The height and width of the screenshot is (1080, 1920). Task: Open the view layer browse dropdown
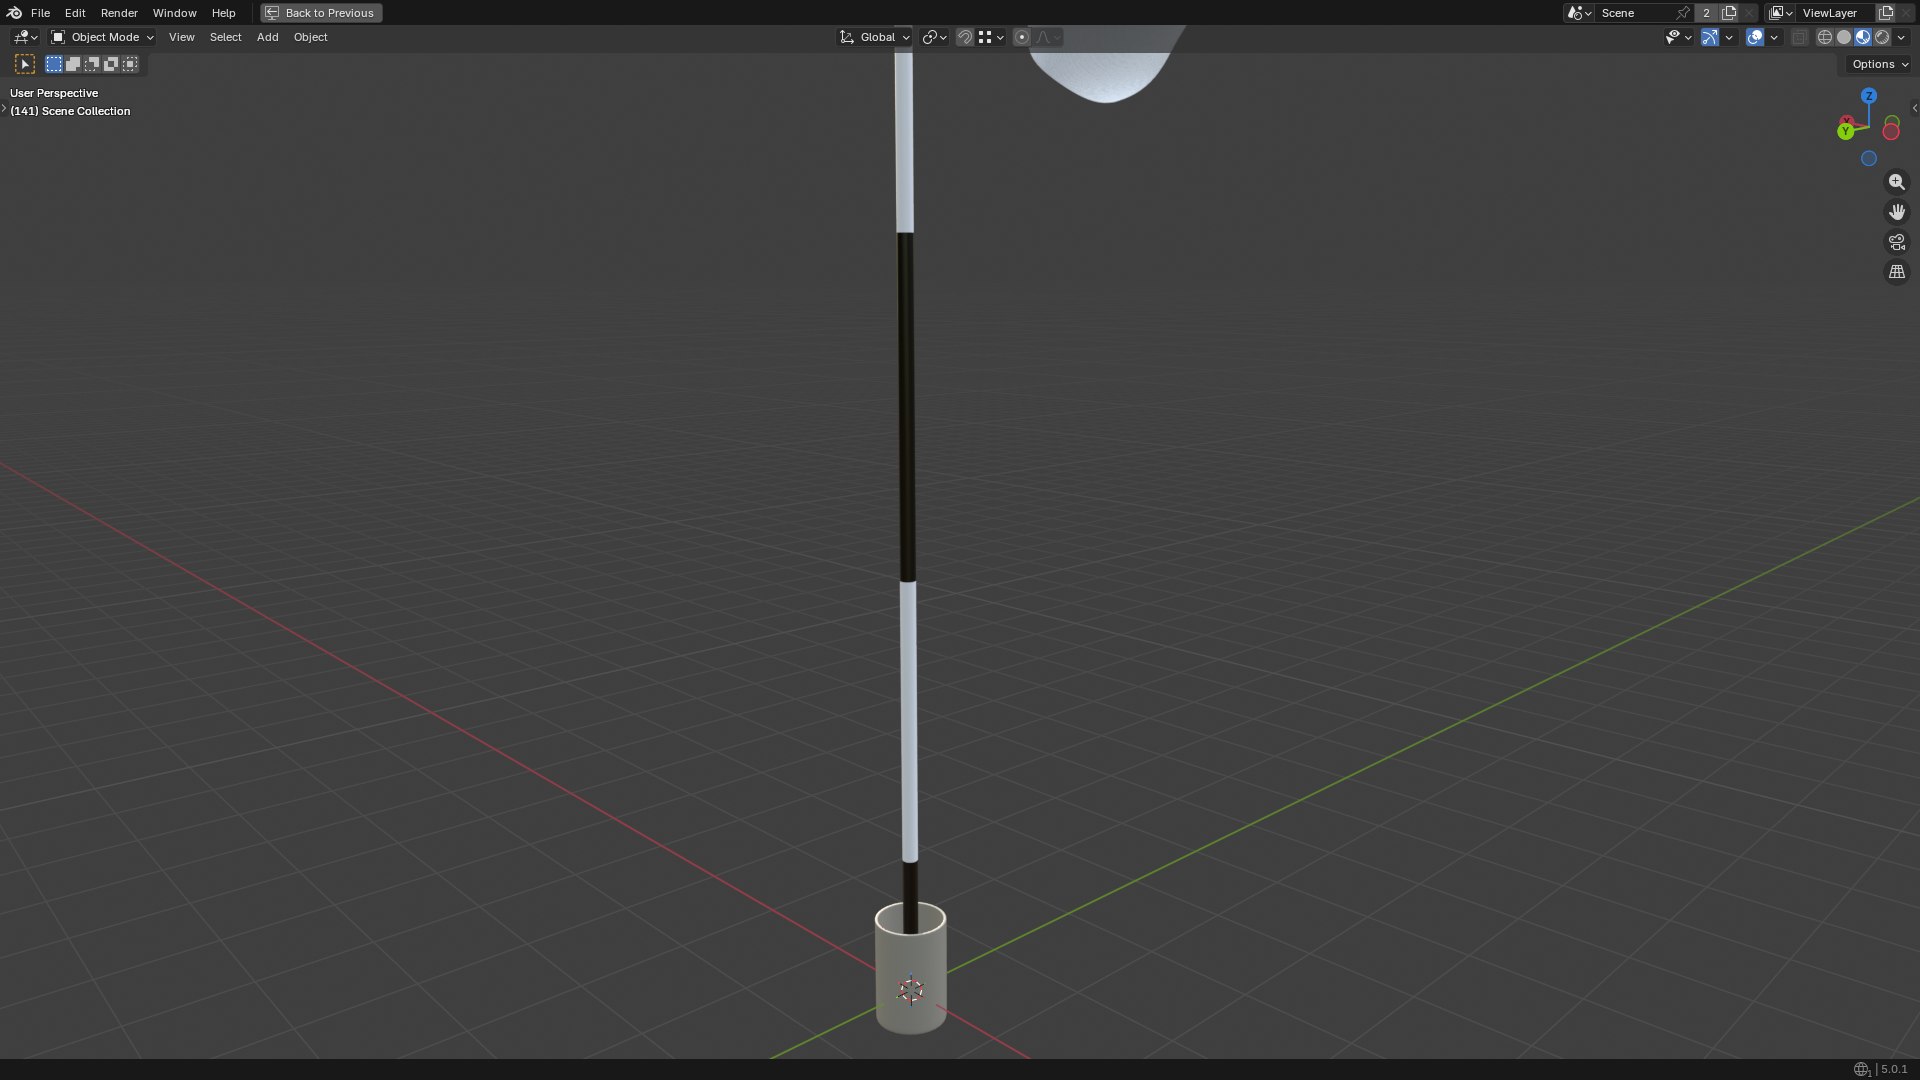click(x=1780, y=13)
